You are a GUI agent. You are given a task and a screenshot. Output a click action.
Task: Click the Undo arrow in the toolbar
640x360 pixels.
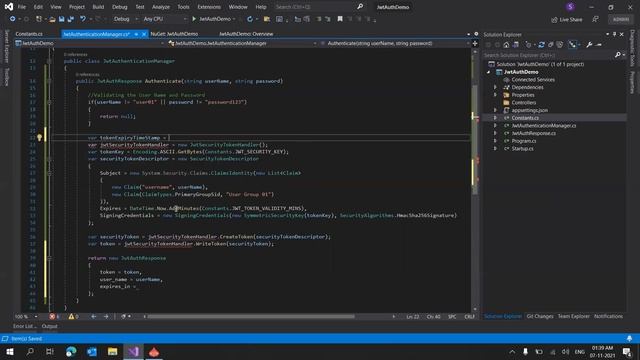tap(83, 19)
